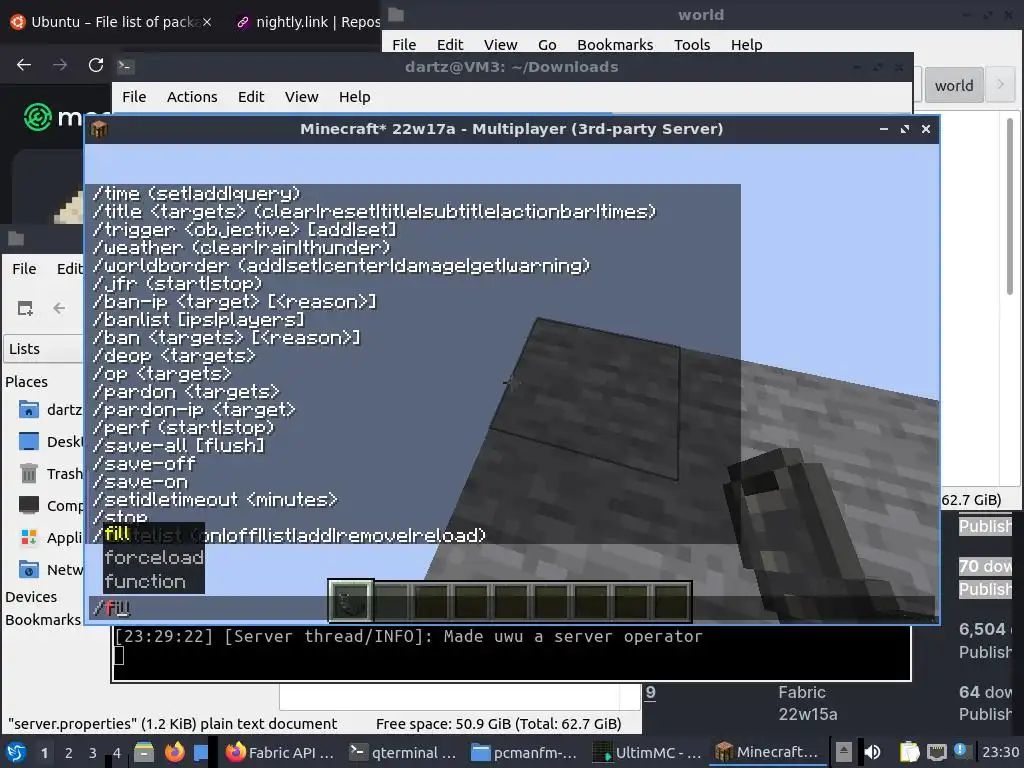Image resolution: width=1024 pixels, height=768 pixels.
Task: Close the Ubuntu File list browser tab
Action: (x=207, y=22)
